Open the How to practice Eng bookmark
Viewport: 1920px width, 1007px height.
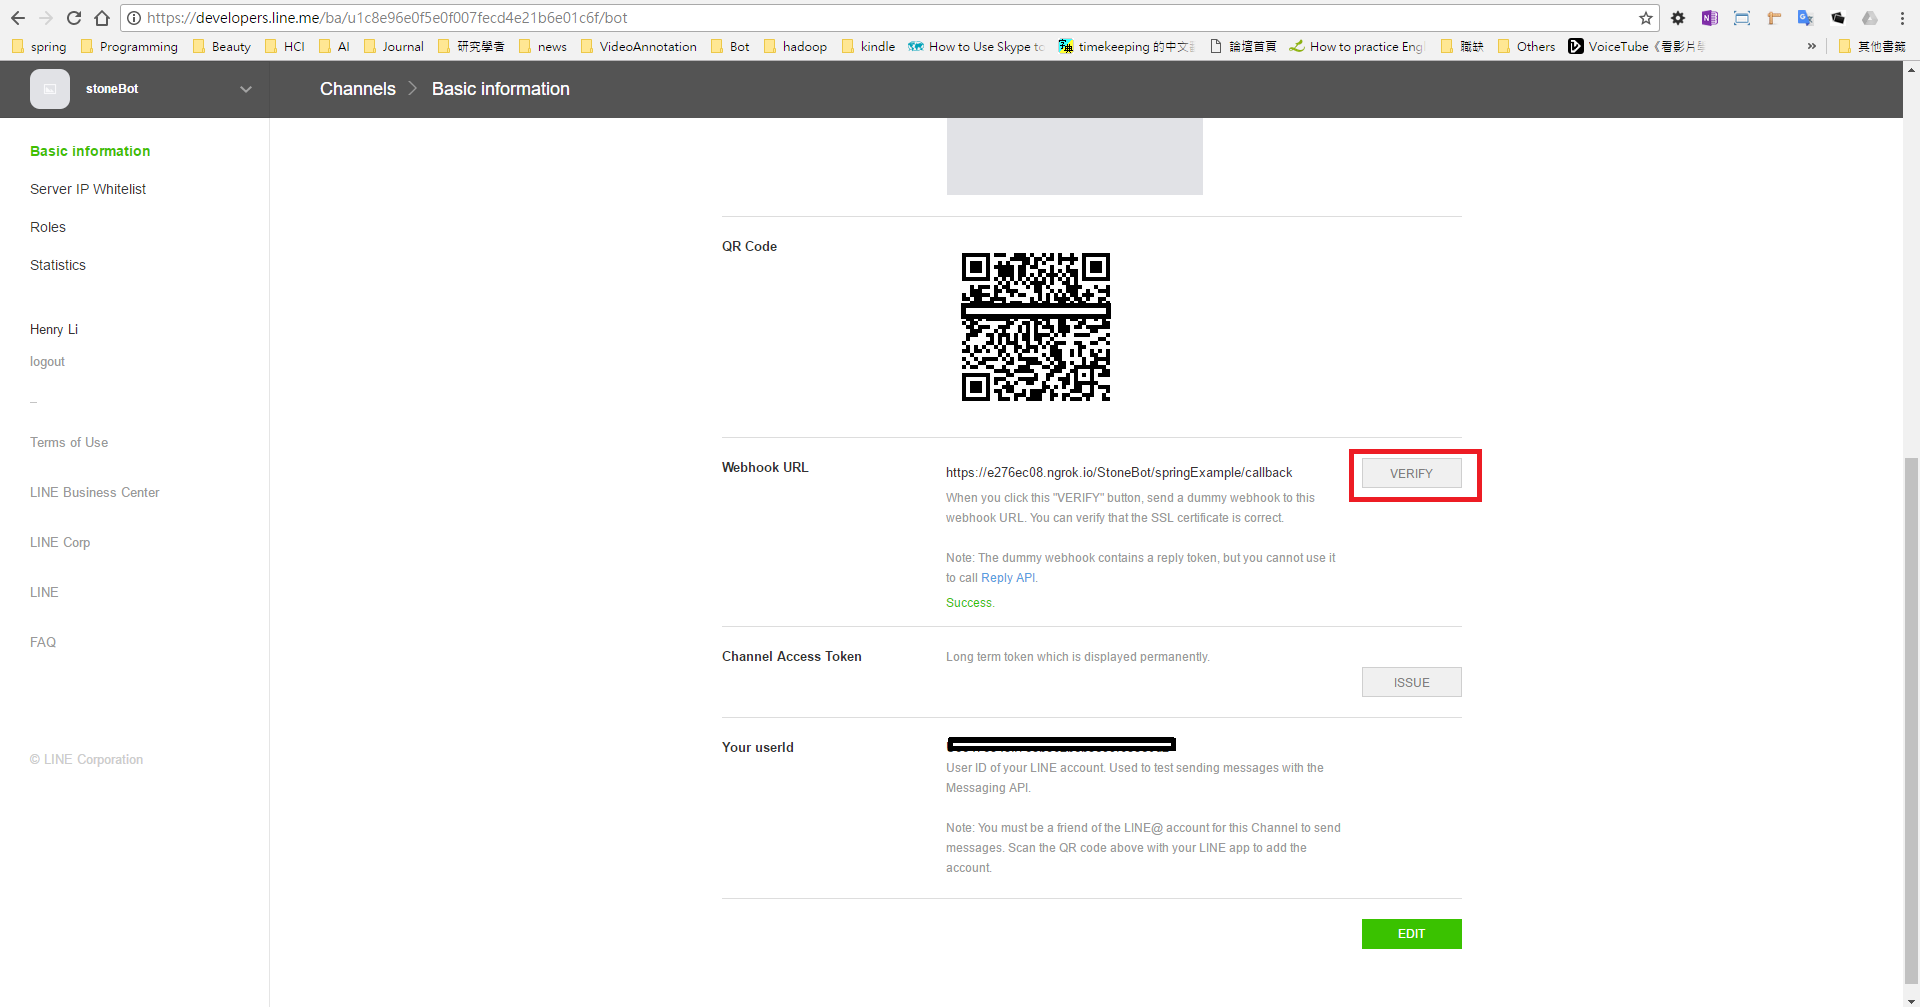(1357, 46)
